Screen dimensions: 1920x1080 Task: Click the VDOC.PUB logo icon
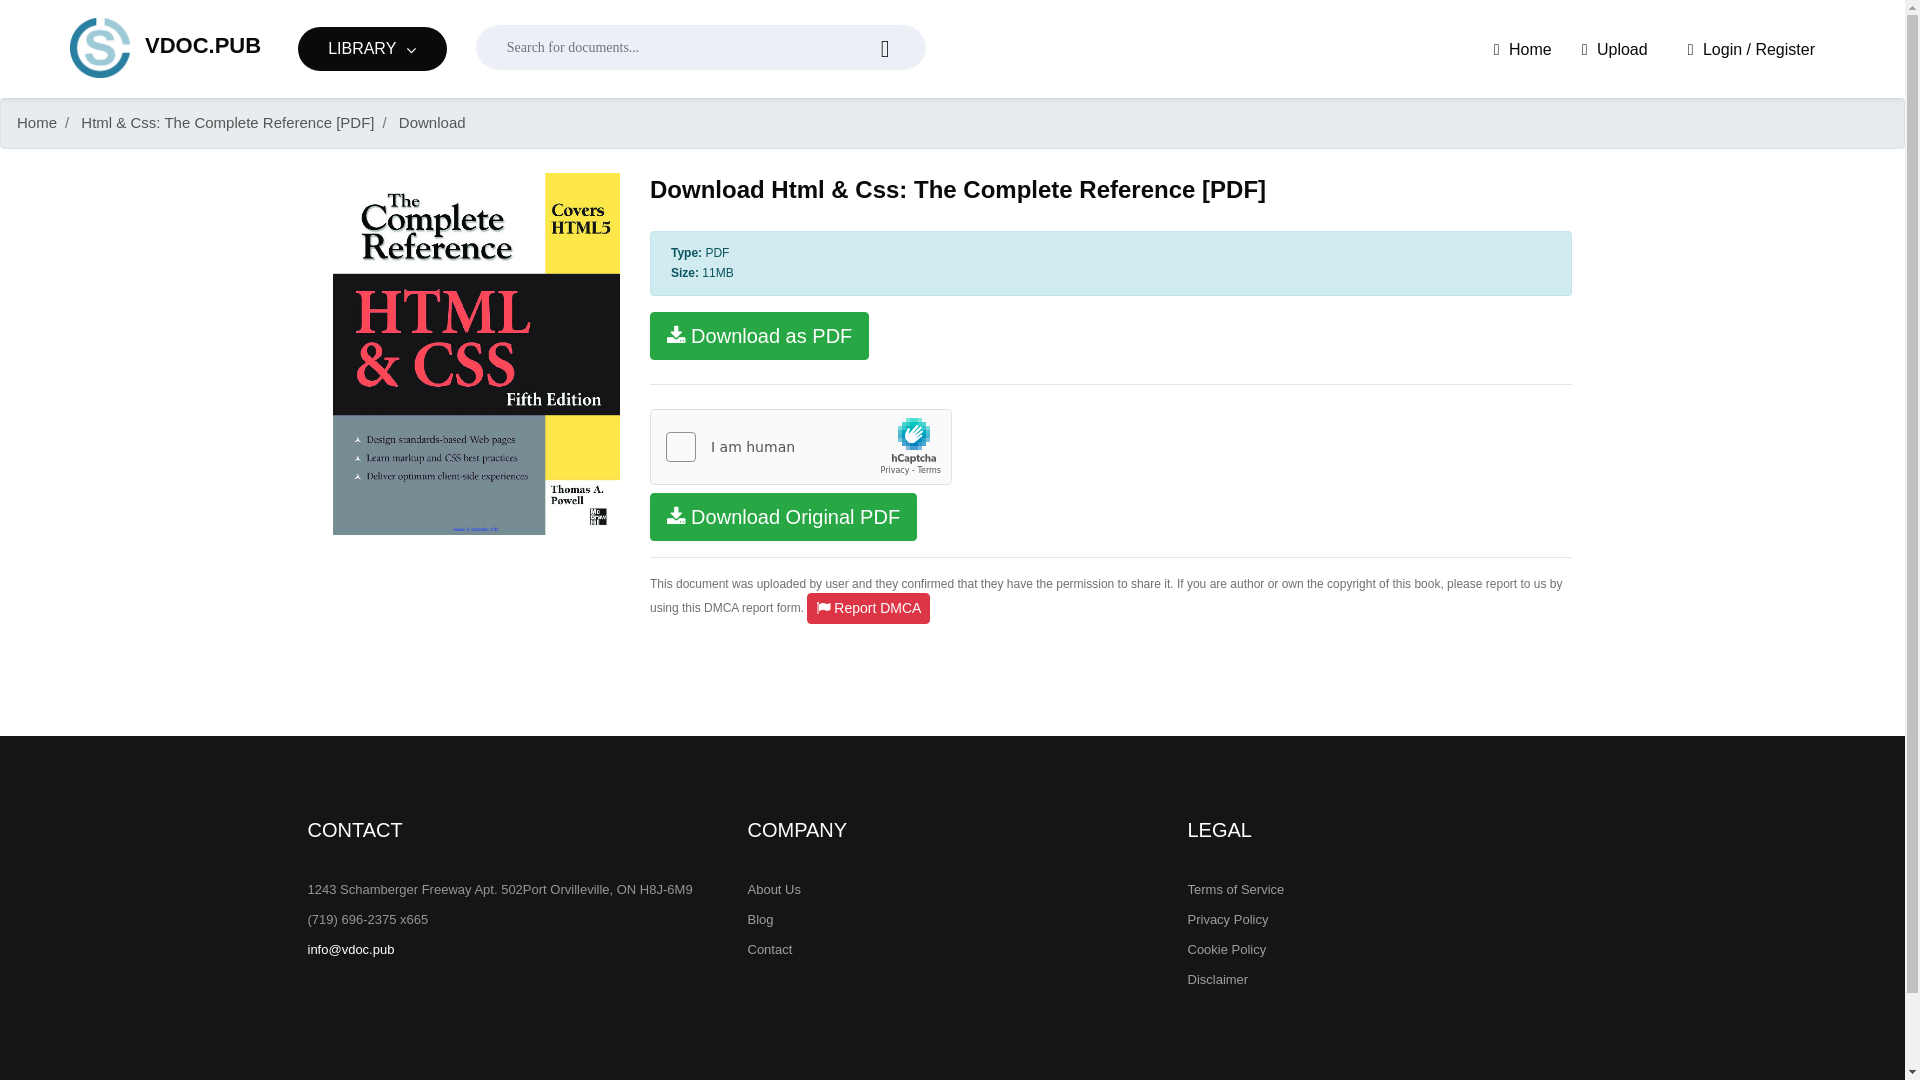click(100, 48)
